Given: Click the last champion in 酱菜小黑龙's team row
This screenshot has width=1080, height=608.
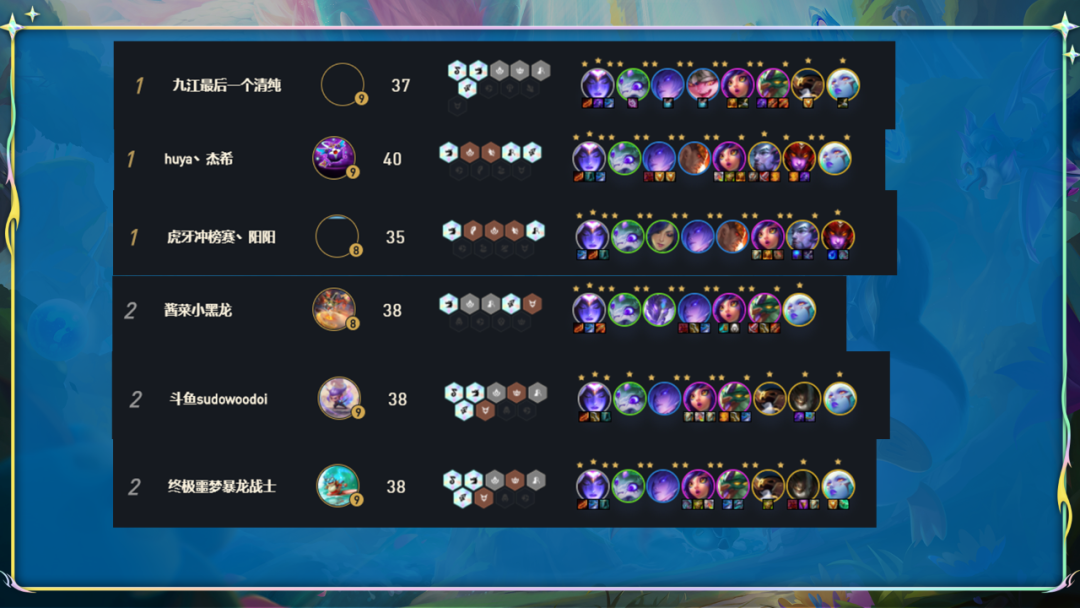Looking at the screenshot, I should 799,308.
